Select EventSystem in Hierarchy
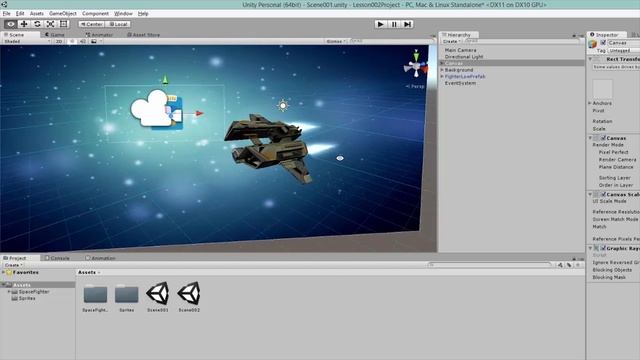Screen dimensions: 640x360 pyautogui.click(x=460, y=83)
